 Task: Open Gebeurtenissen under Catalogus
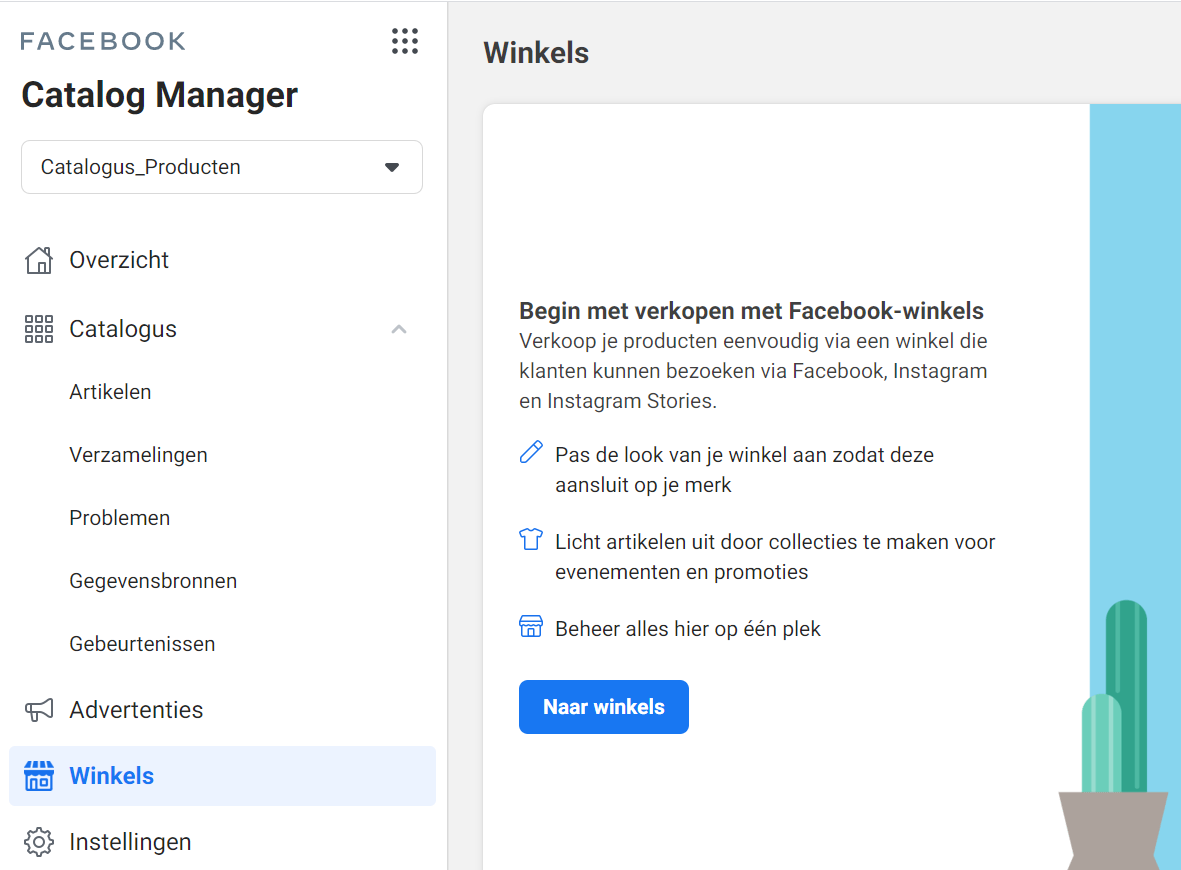tap(142, 644)
